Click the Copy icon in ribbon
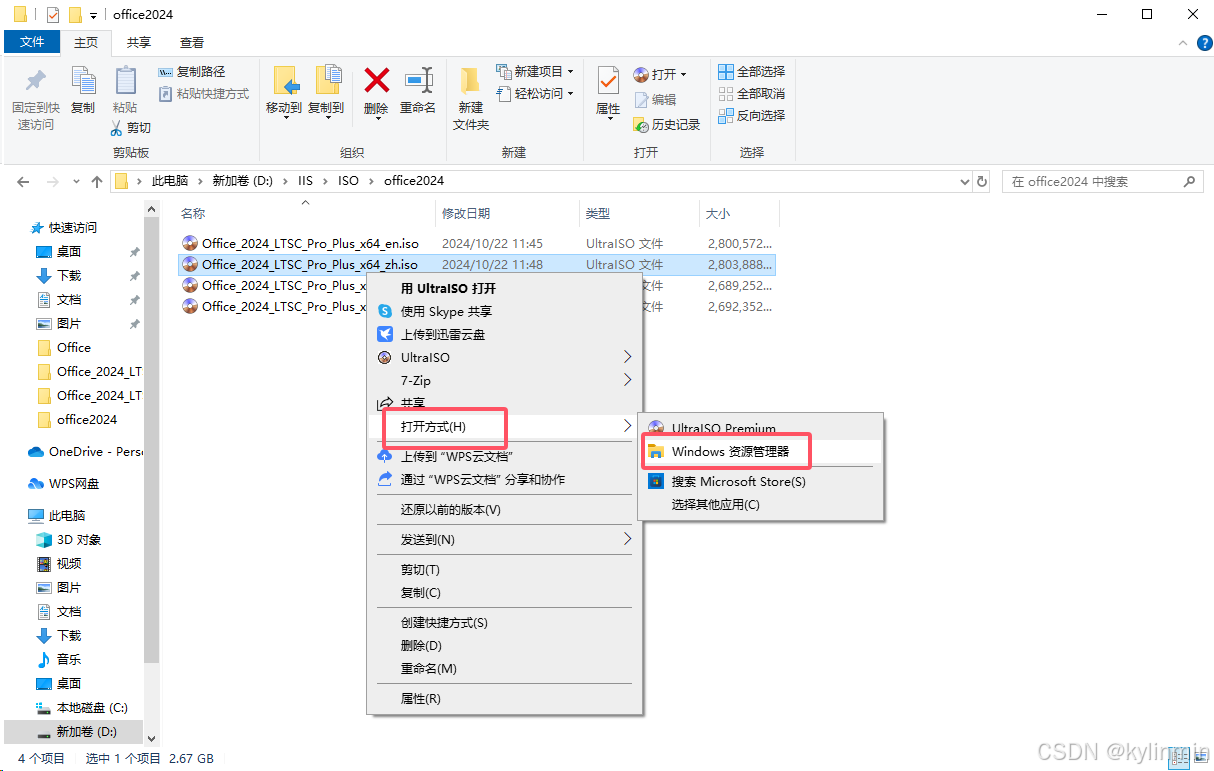Screen dimensions: 1214x771 point(83,82)
